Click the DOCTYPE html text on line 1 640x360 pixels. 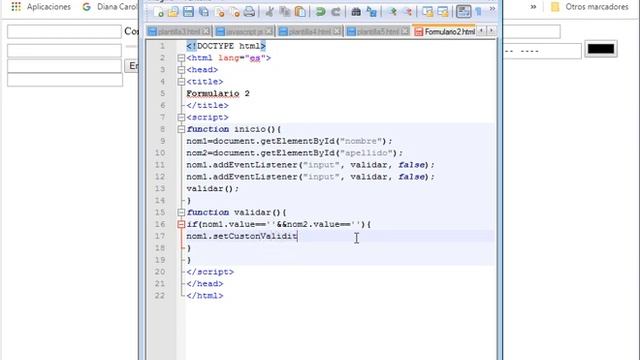tap(226, 46)
